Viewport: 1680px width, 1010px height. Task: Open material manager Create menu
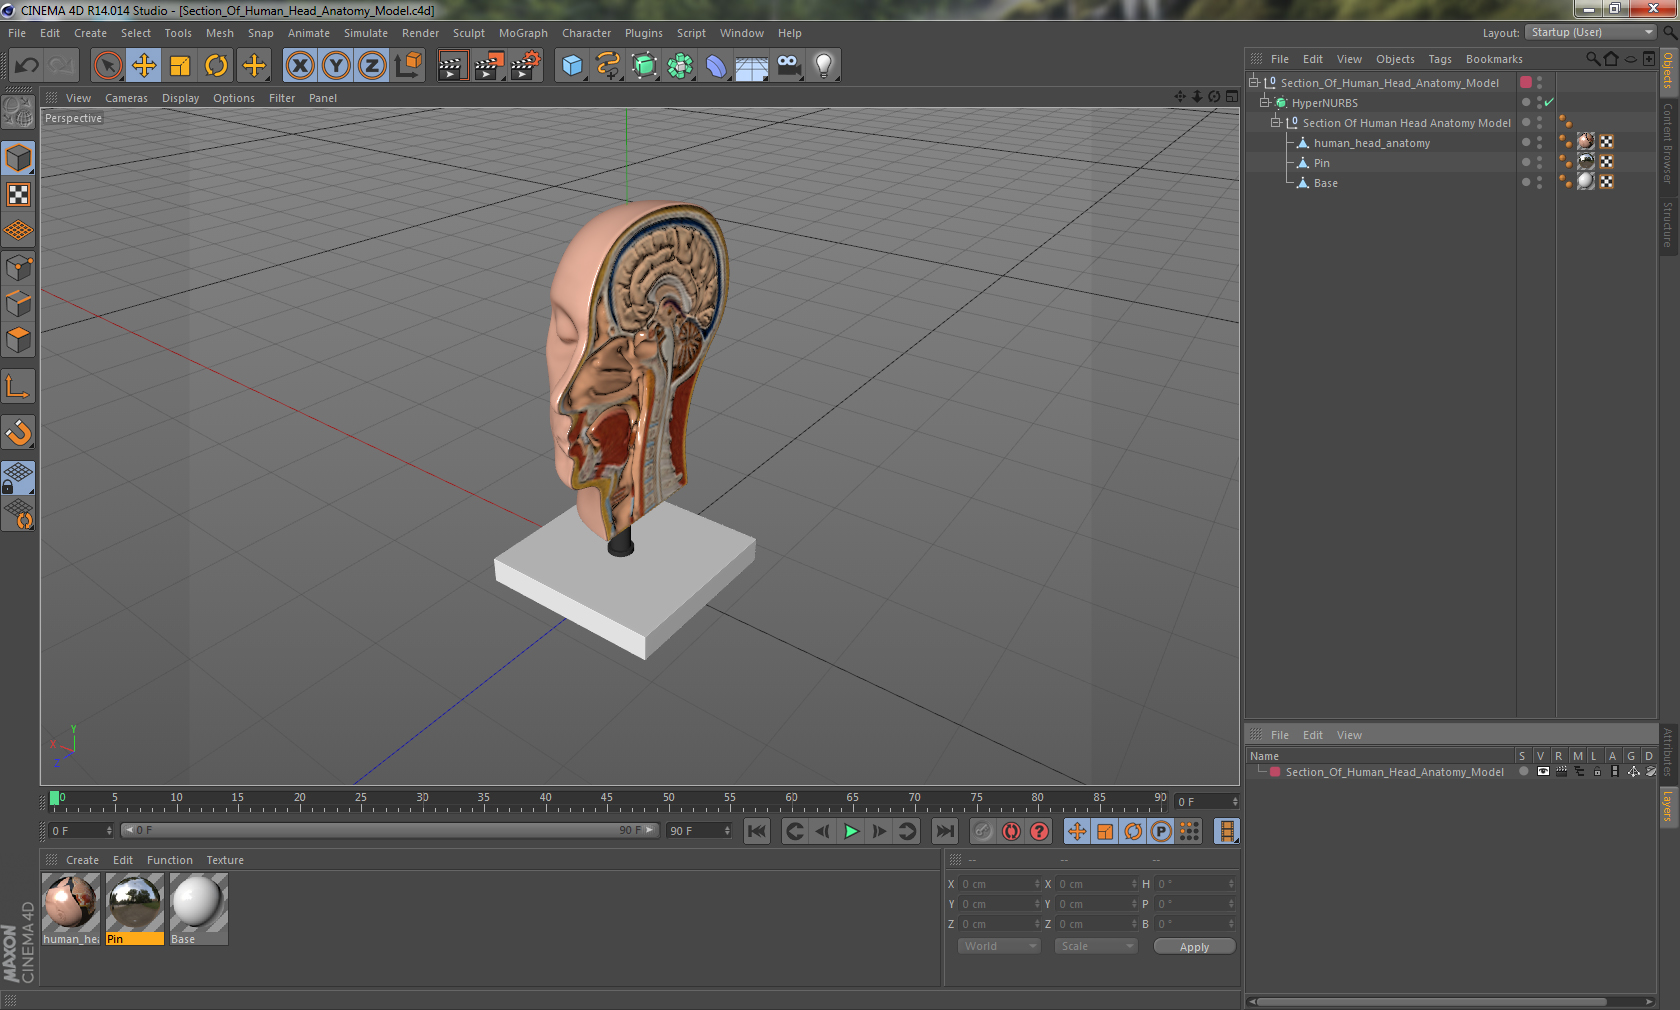82,860
